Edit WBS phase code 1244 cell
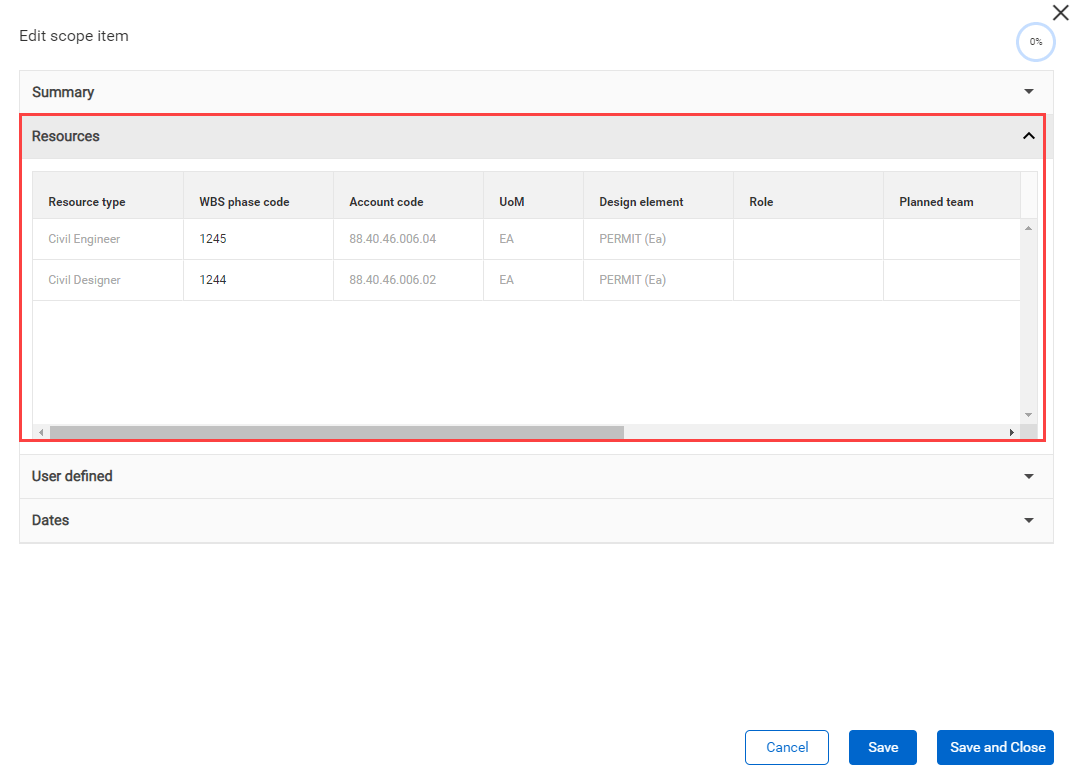The image size is (1072, 772). [258, 280]
